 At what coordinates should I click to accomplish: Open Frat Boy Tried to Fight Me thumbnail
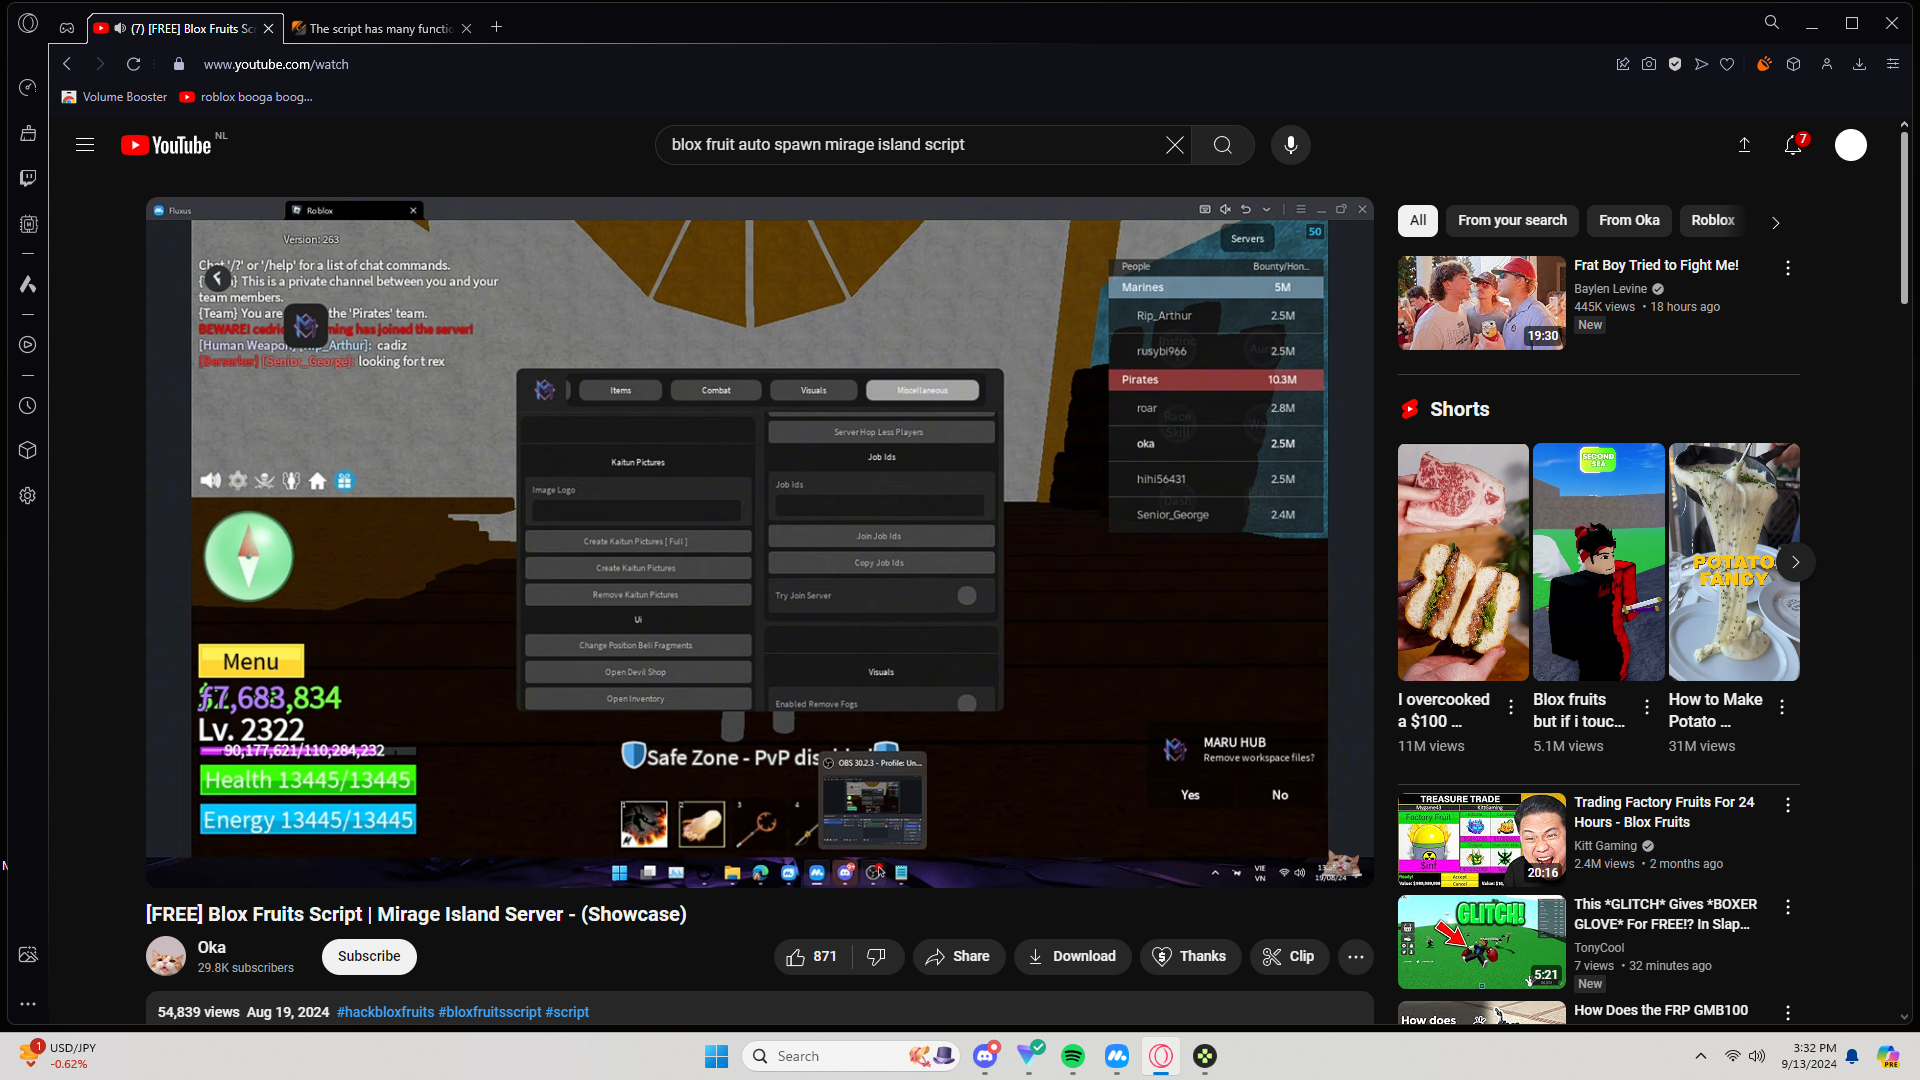pyautogui.click(x=1482, y=303)
